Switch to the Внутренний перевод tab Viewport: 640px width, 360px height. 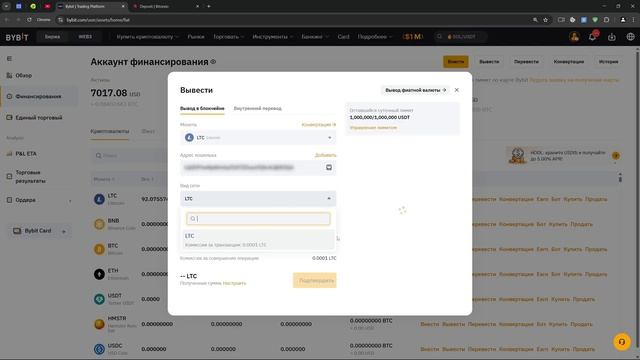(258, 109)
